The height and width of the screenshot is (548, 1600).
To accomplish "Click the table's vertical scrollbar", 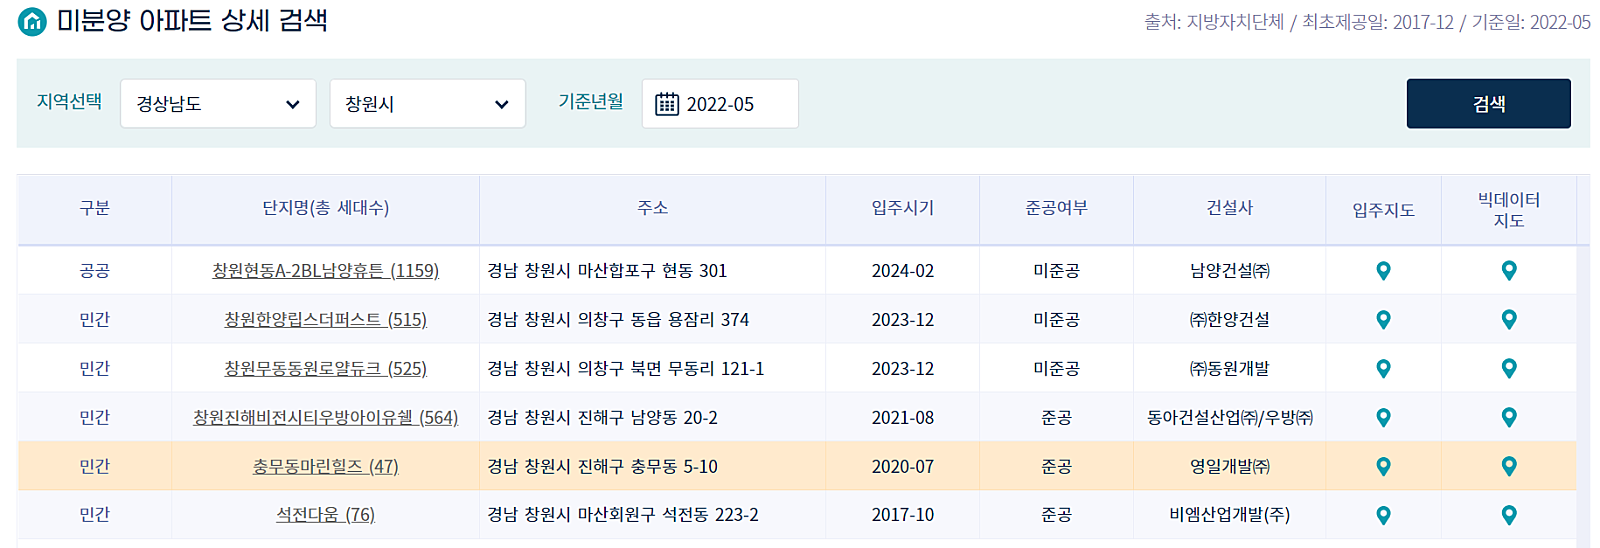I will (x=1583, y=395).
